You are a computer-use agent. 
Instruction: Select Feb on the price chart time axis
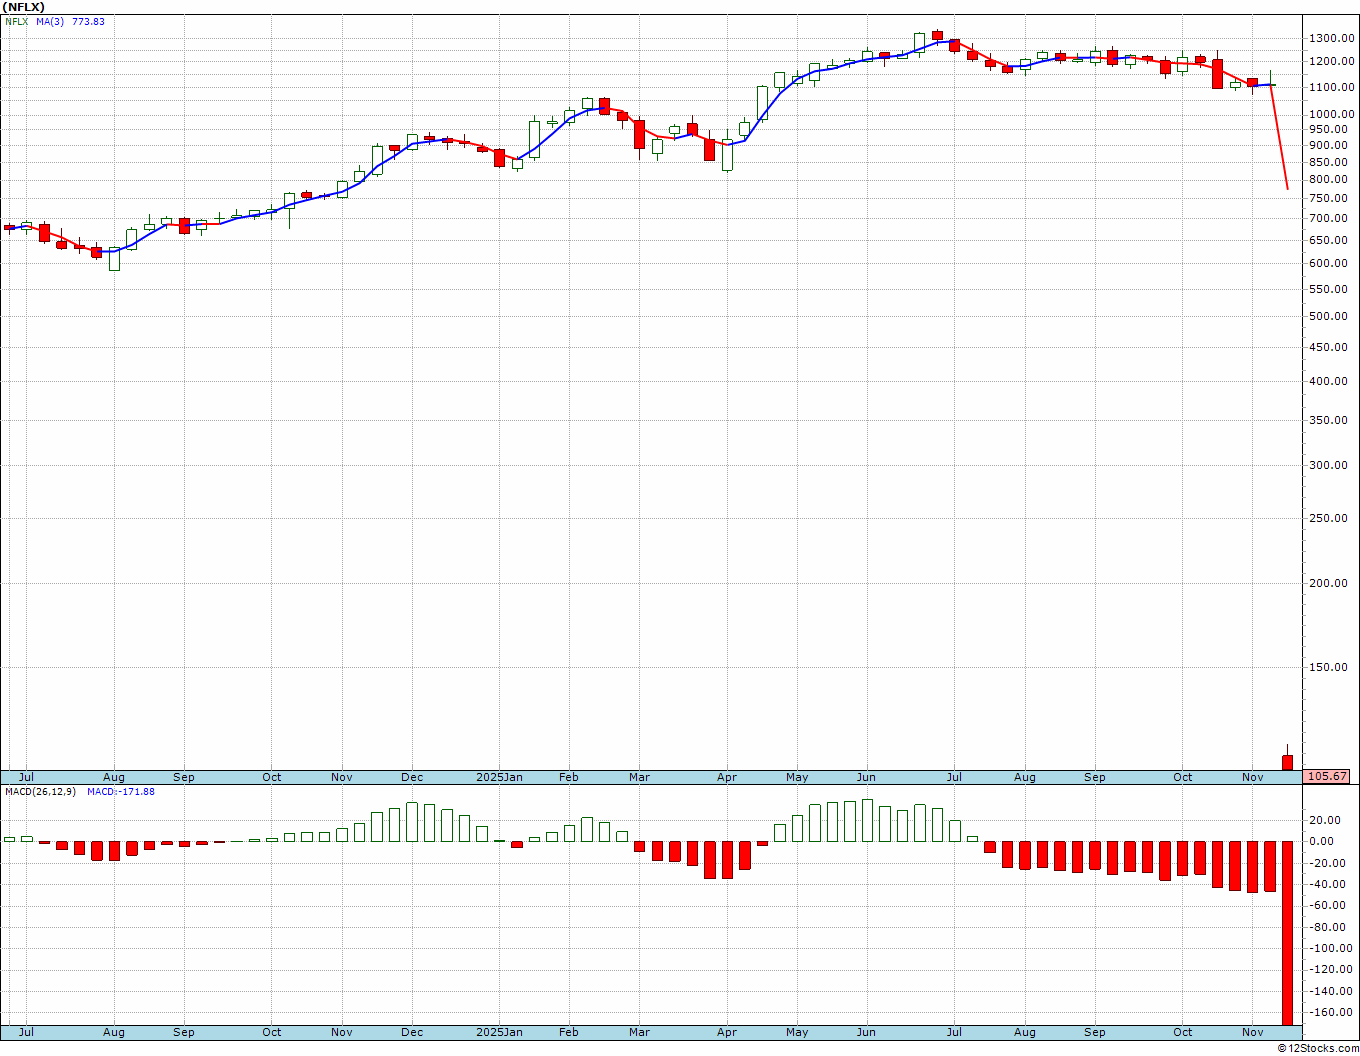point(569,777)
